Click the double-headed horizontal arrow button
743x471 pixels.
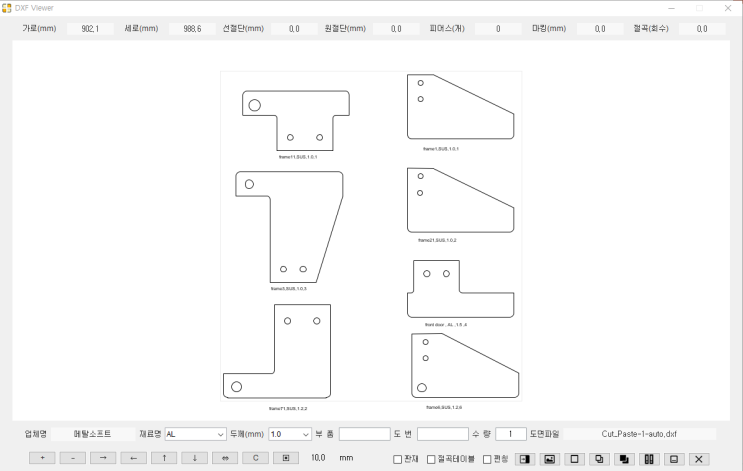pyautogui.click(x=225, y=458)
